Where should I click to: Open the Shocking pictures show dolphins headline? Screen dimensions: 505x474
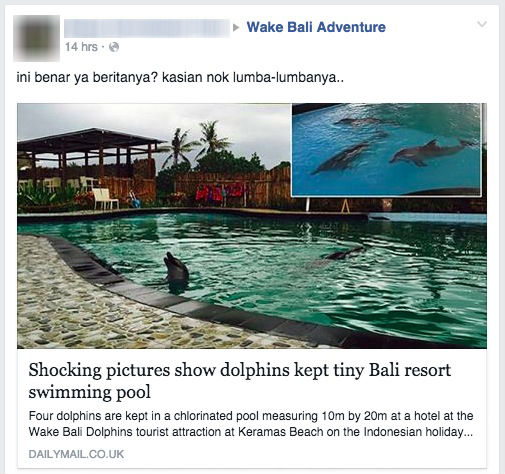pos(239,381)
